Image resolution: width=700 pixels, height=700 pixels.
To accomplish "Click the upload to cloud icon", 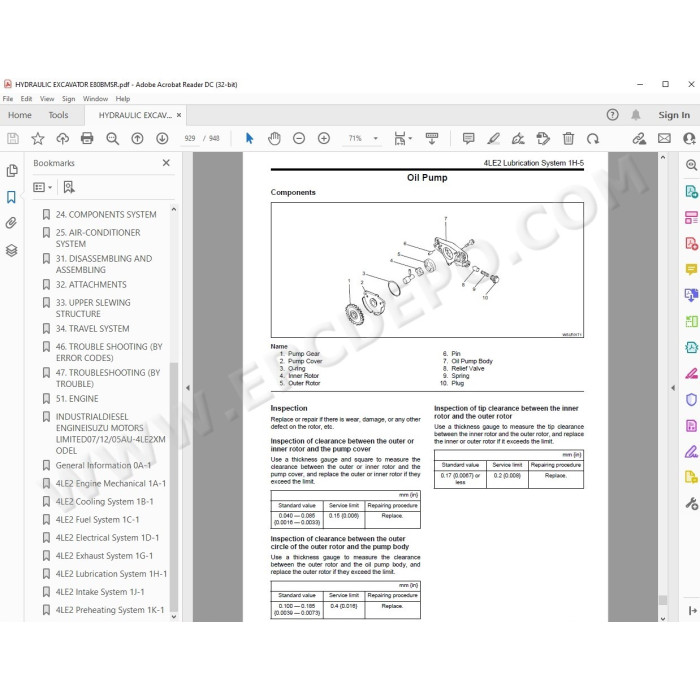I will coord(62,138).
